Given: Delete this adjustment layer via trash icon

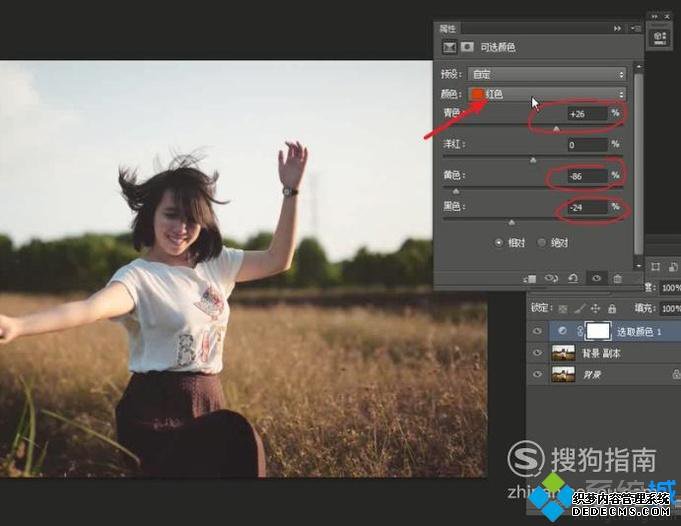Looking at the screenshot, I should pyautogui.click(x=617, y=279).
